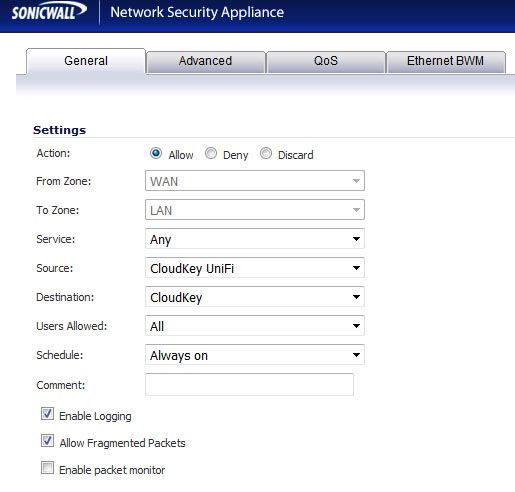
Task: Toggle the Allow Fragmented Packets checkbox
Action: pyautogui.click(x=47, y=441)
